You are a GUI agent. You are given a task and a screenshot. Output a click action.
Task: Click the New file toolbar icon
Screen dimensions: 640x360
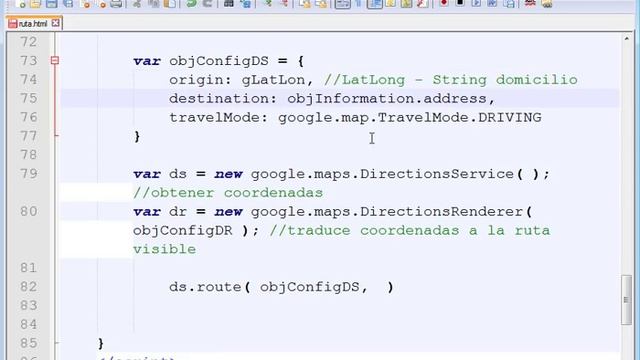coord(20,4)
